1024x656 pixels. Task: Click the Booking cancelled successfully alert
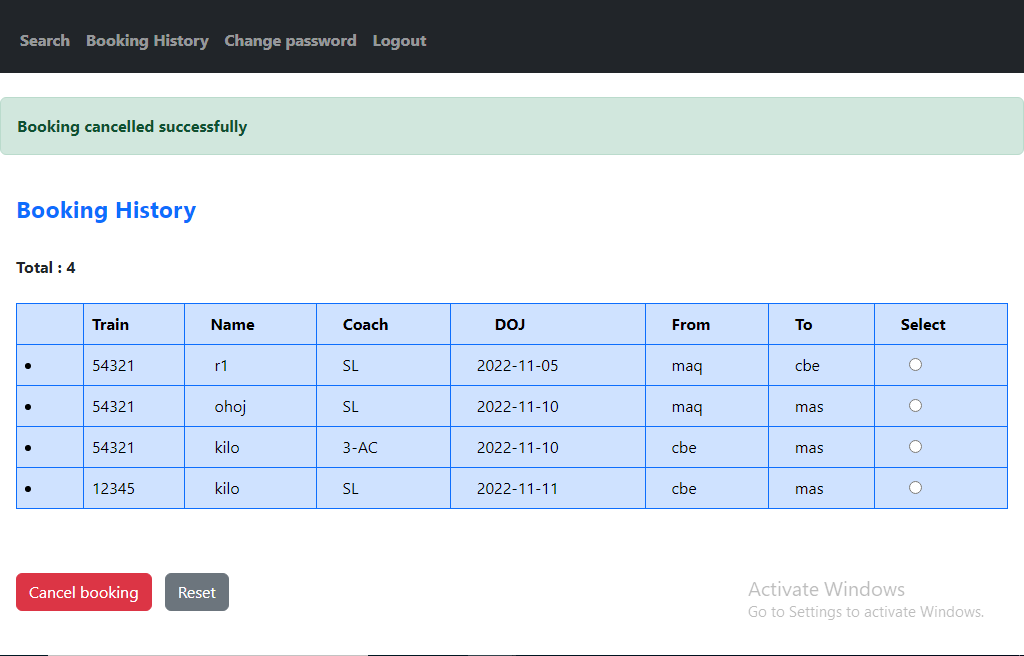pos(512,126)
